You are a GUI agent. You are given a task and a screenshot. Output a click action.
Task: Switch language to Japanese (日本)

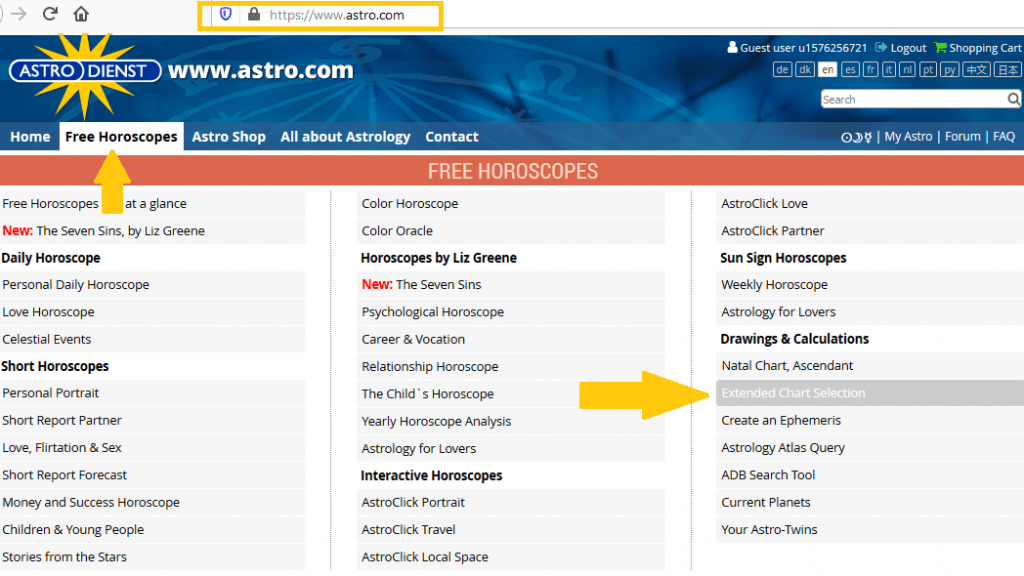[x=1007, y=69]
